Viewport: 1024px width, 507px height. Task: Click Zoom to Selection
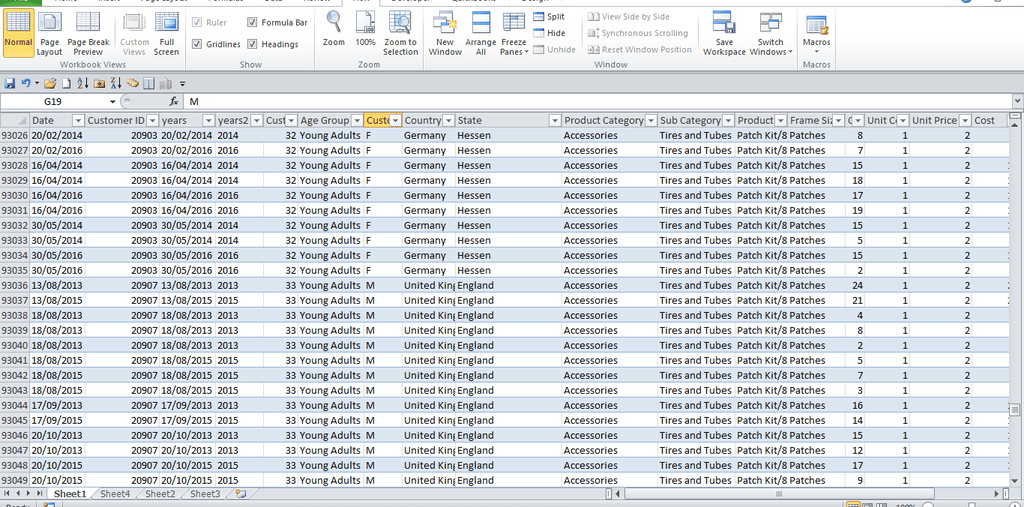point(400,34)
